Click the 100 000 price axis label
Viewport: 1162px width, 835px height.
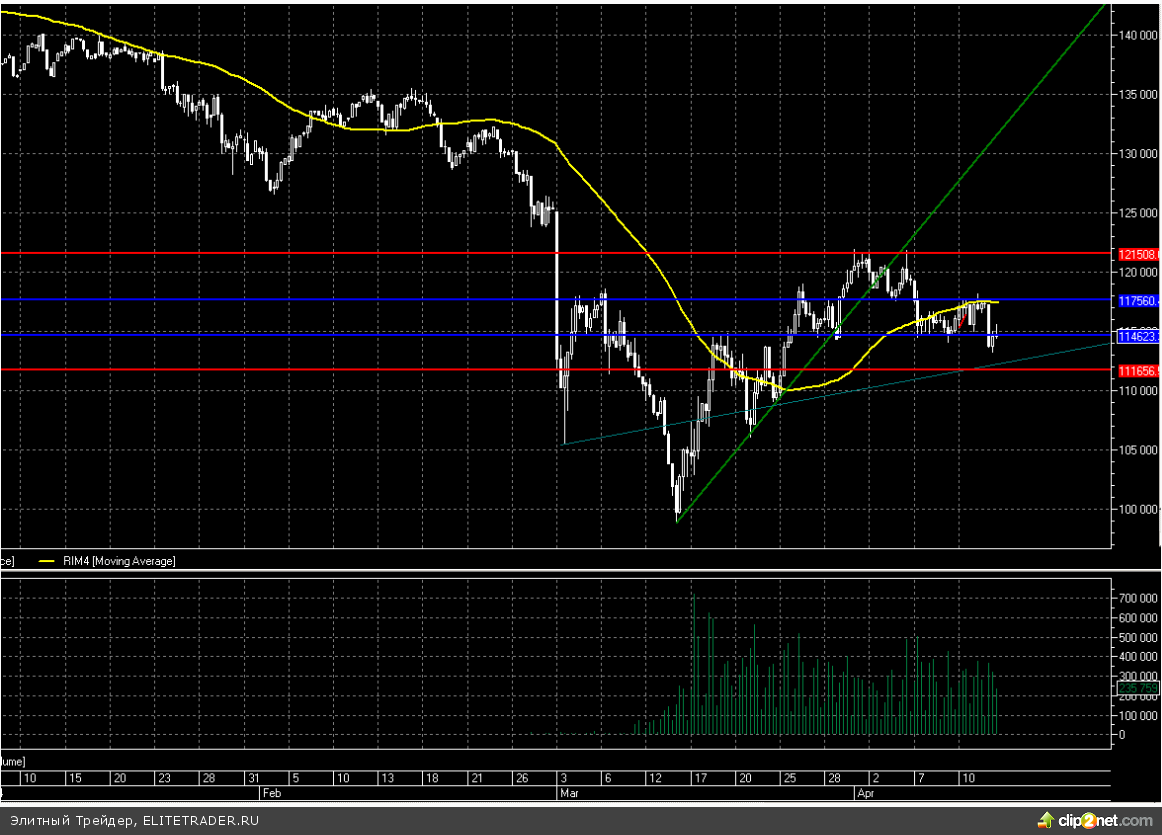click(x=1135, y=509)
